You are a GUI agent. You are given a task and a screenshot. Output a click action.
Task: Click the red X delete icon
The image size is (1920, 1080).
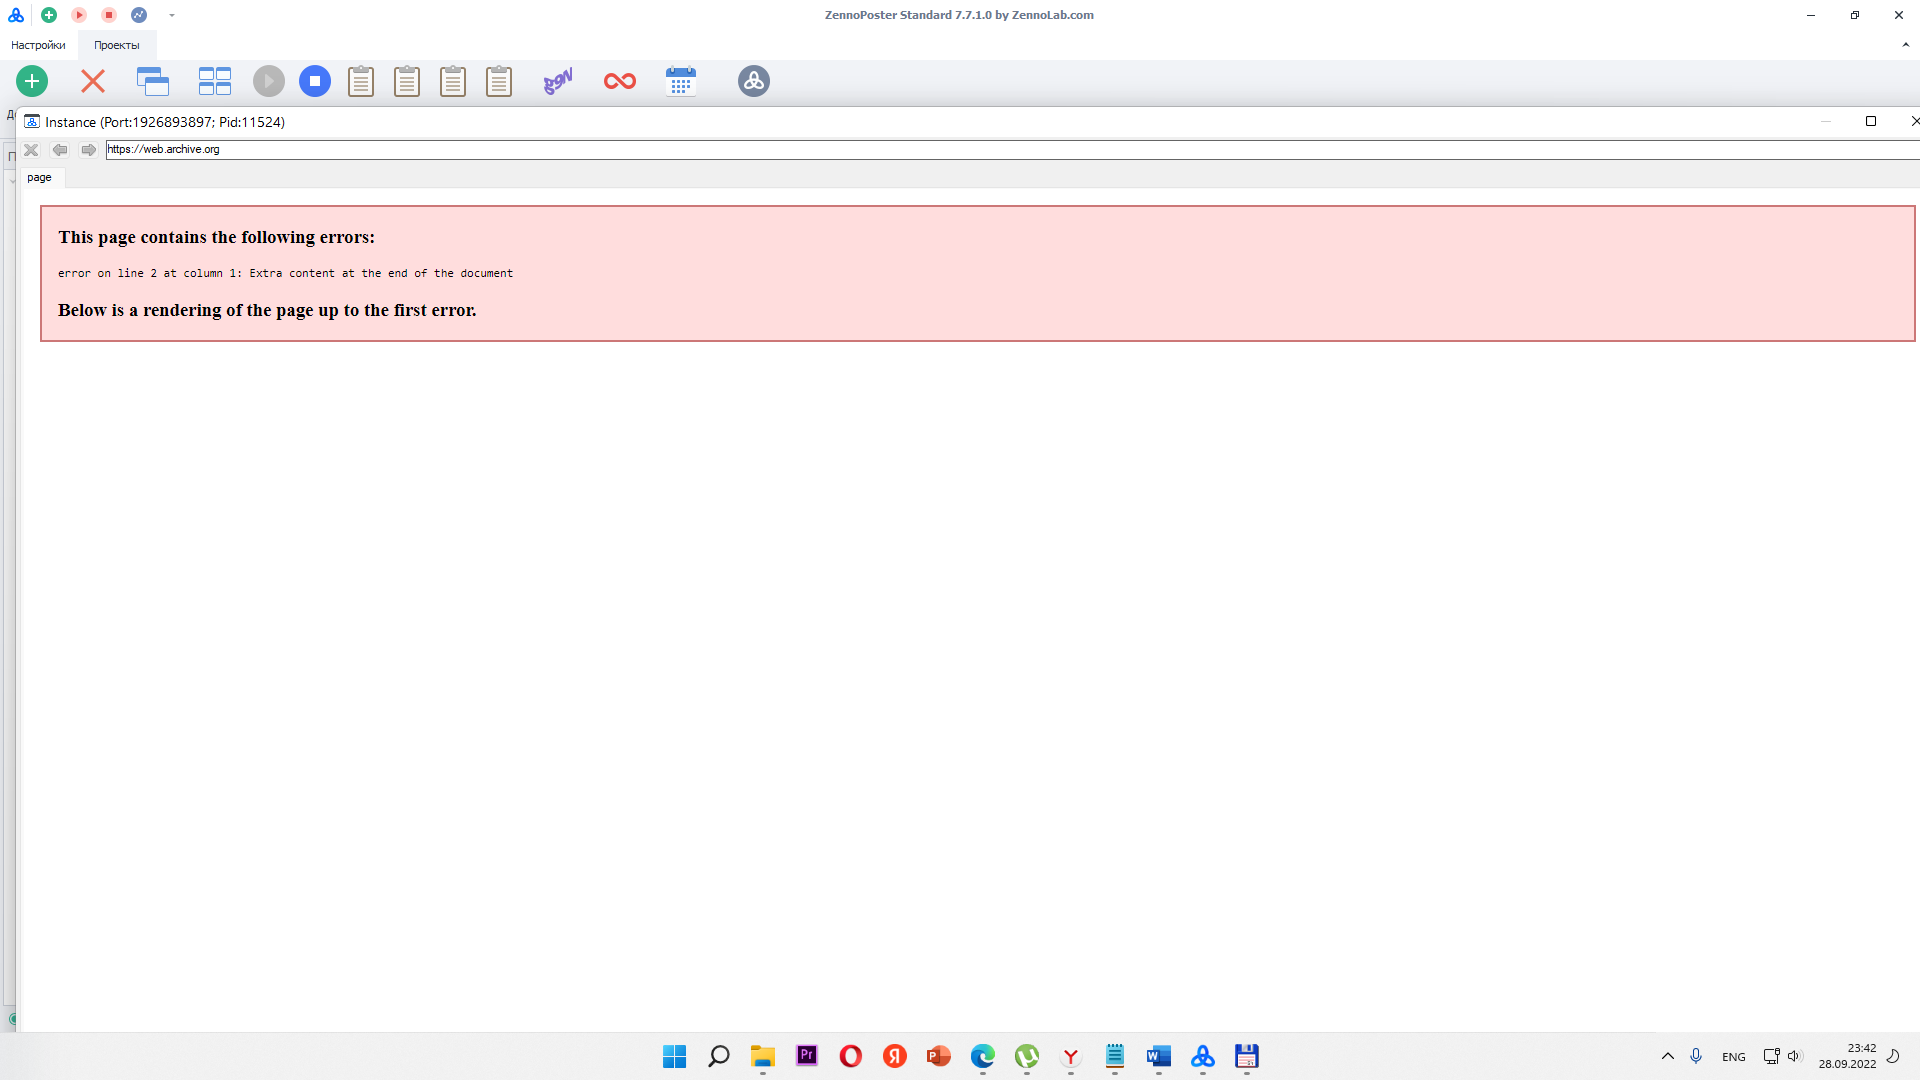(x=93, y=81)
